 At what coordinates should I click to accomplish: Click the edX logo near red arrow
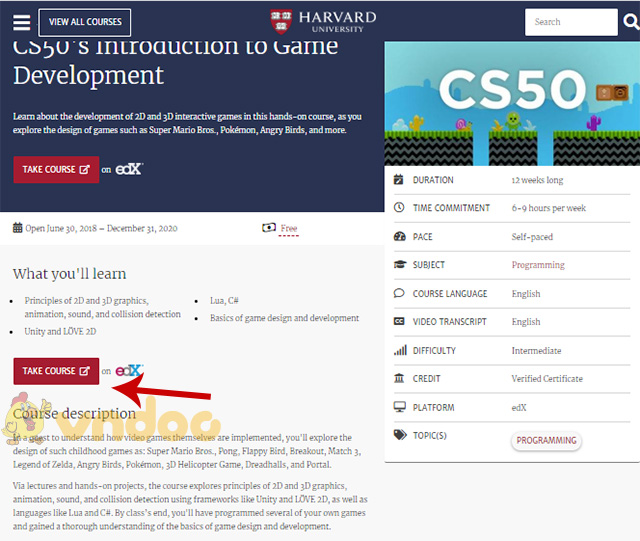(x=129, y=371)
